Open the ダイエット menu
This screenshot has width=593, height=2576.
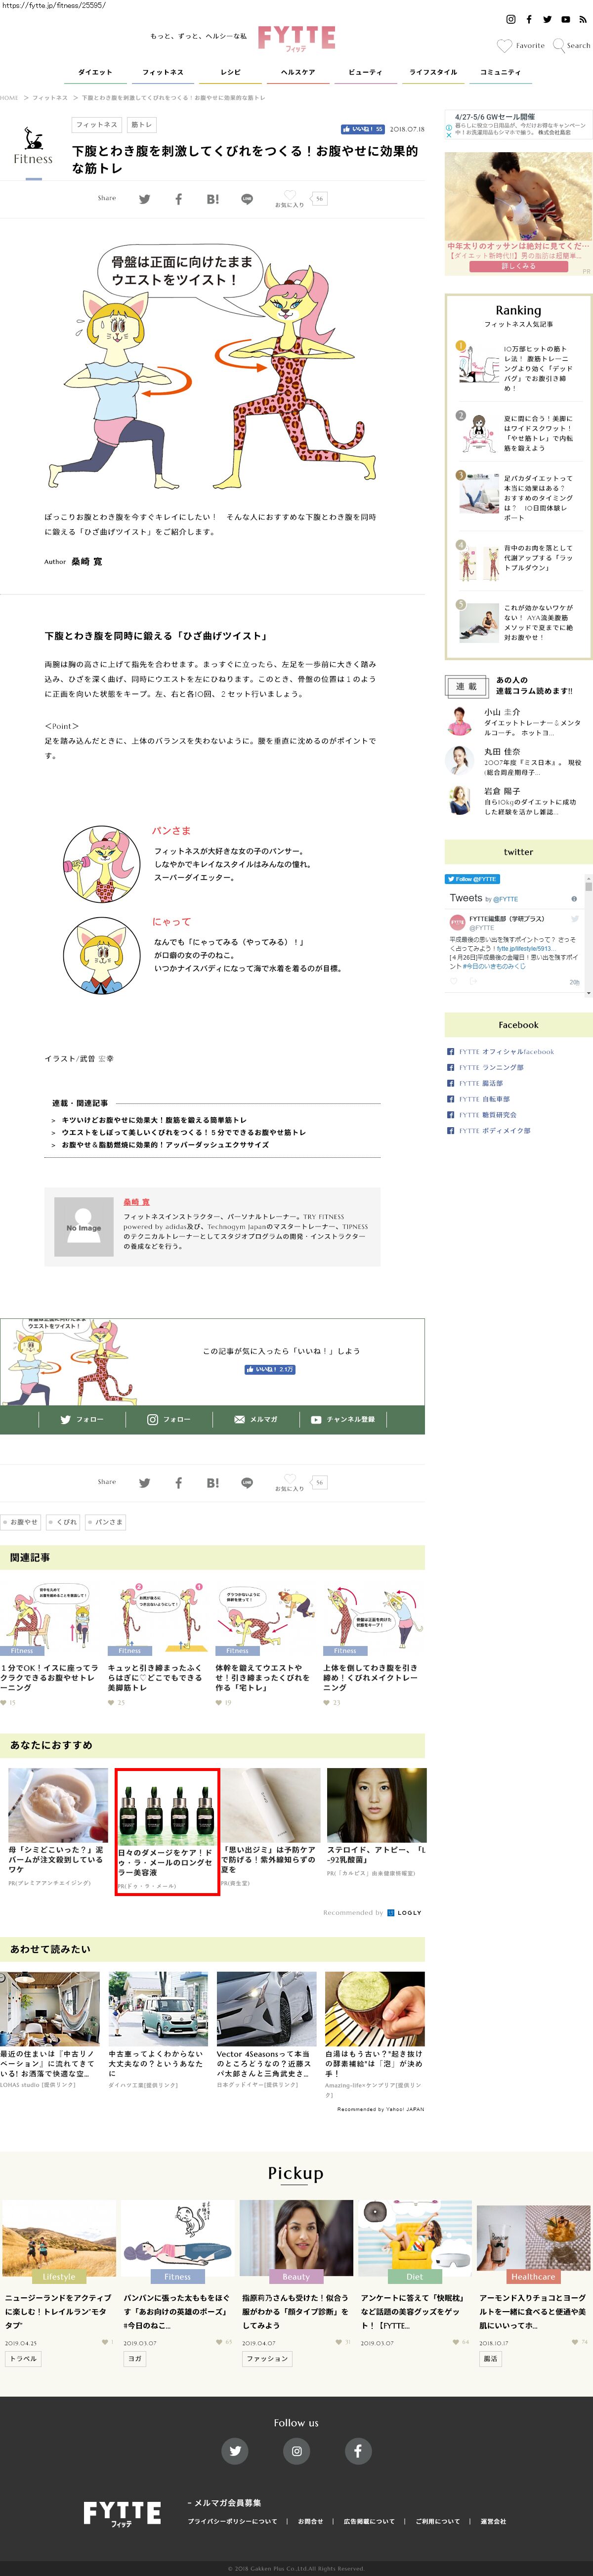click(x=95, y=72)
